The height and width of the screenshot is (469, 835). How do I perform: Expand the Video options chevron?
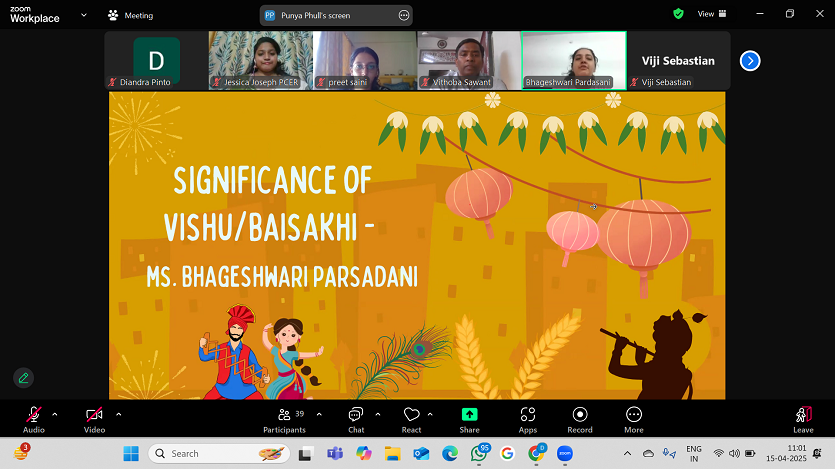[118, 414]
